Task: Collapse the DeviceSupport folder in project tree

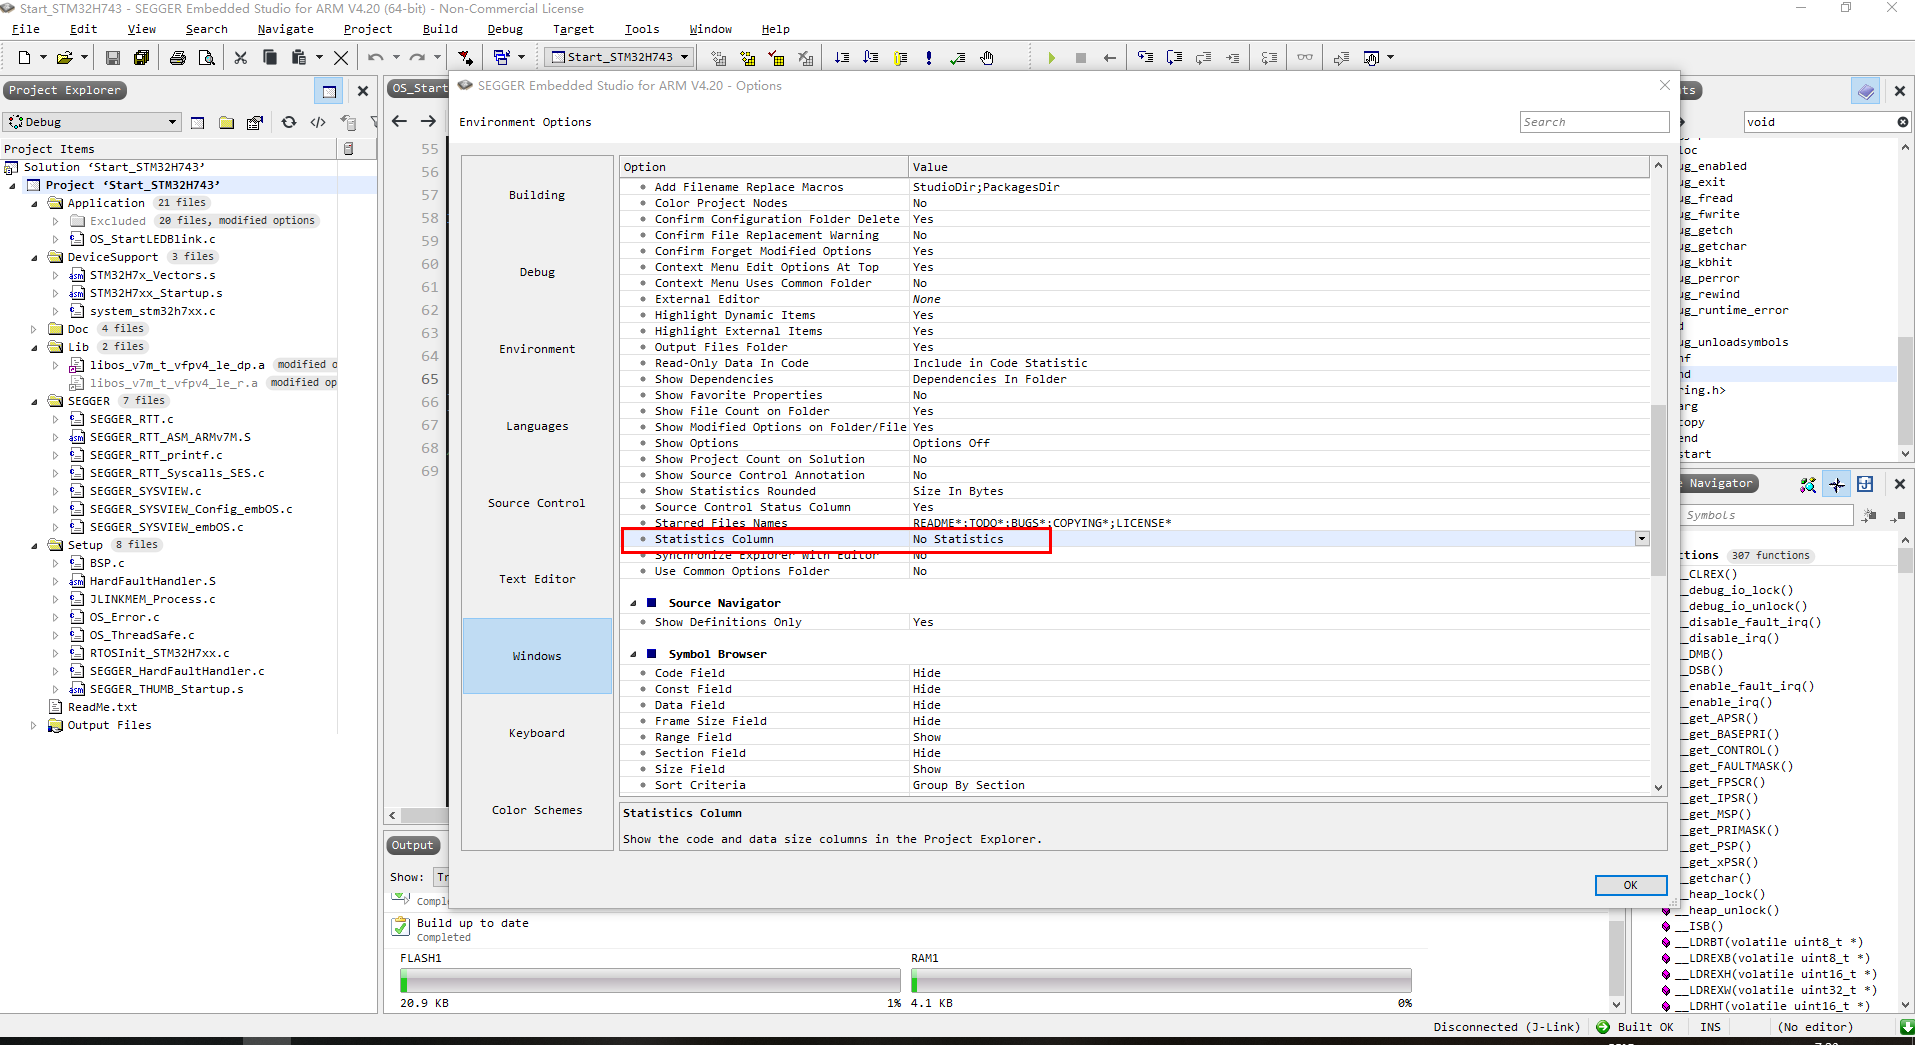Action: (x=34, y=257)
